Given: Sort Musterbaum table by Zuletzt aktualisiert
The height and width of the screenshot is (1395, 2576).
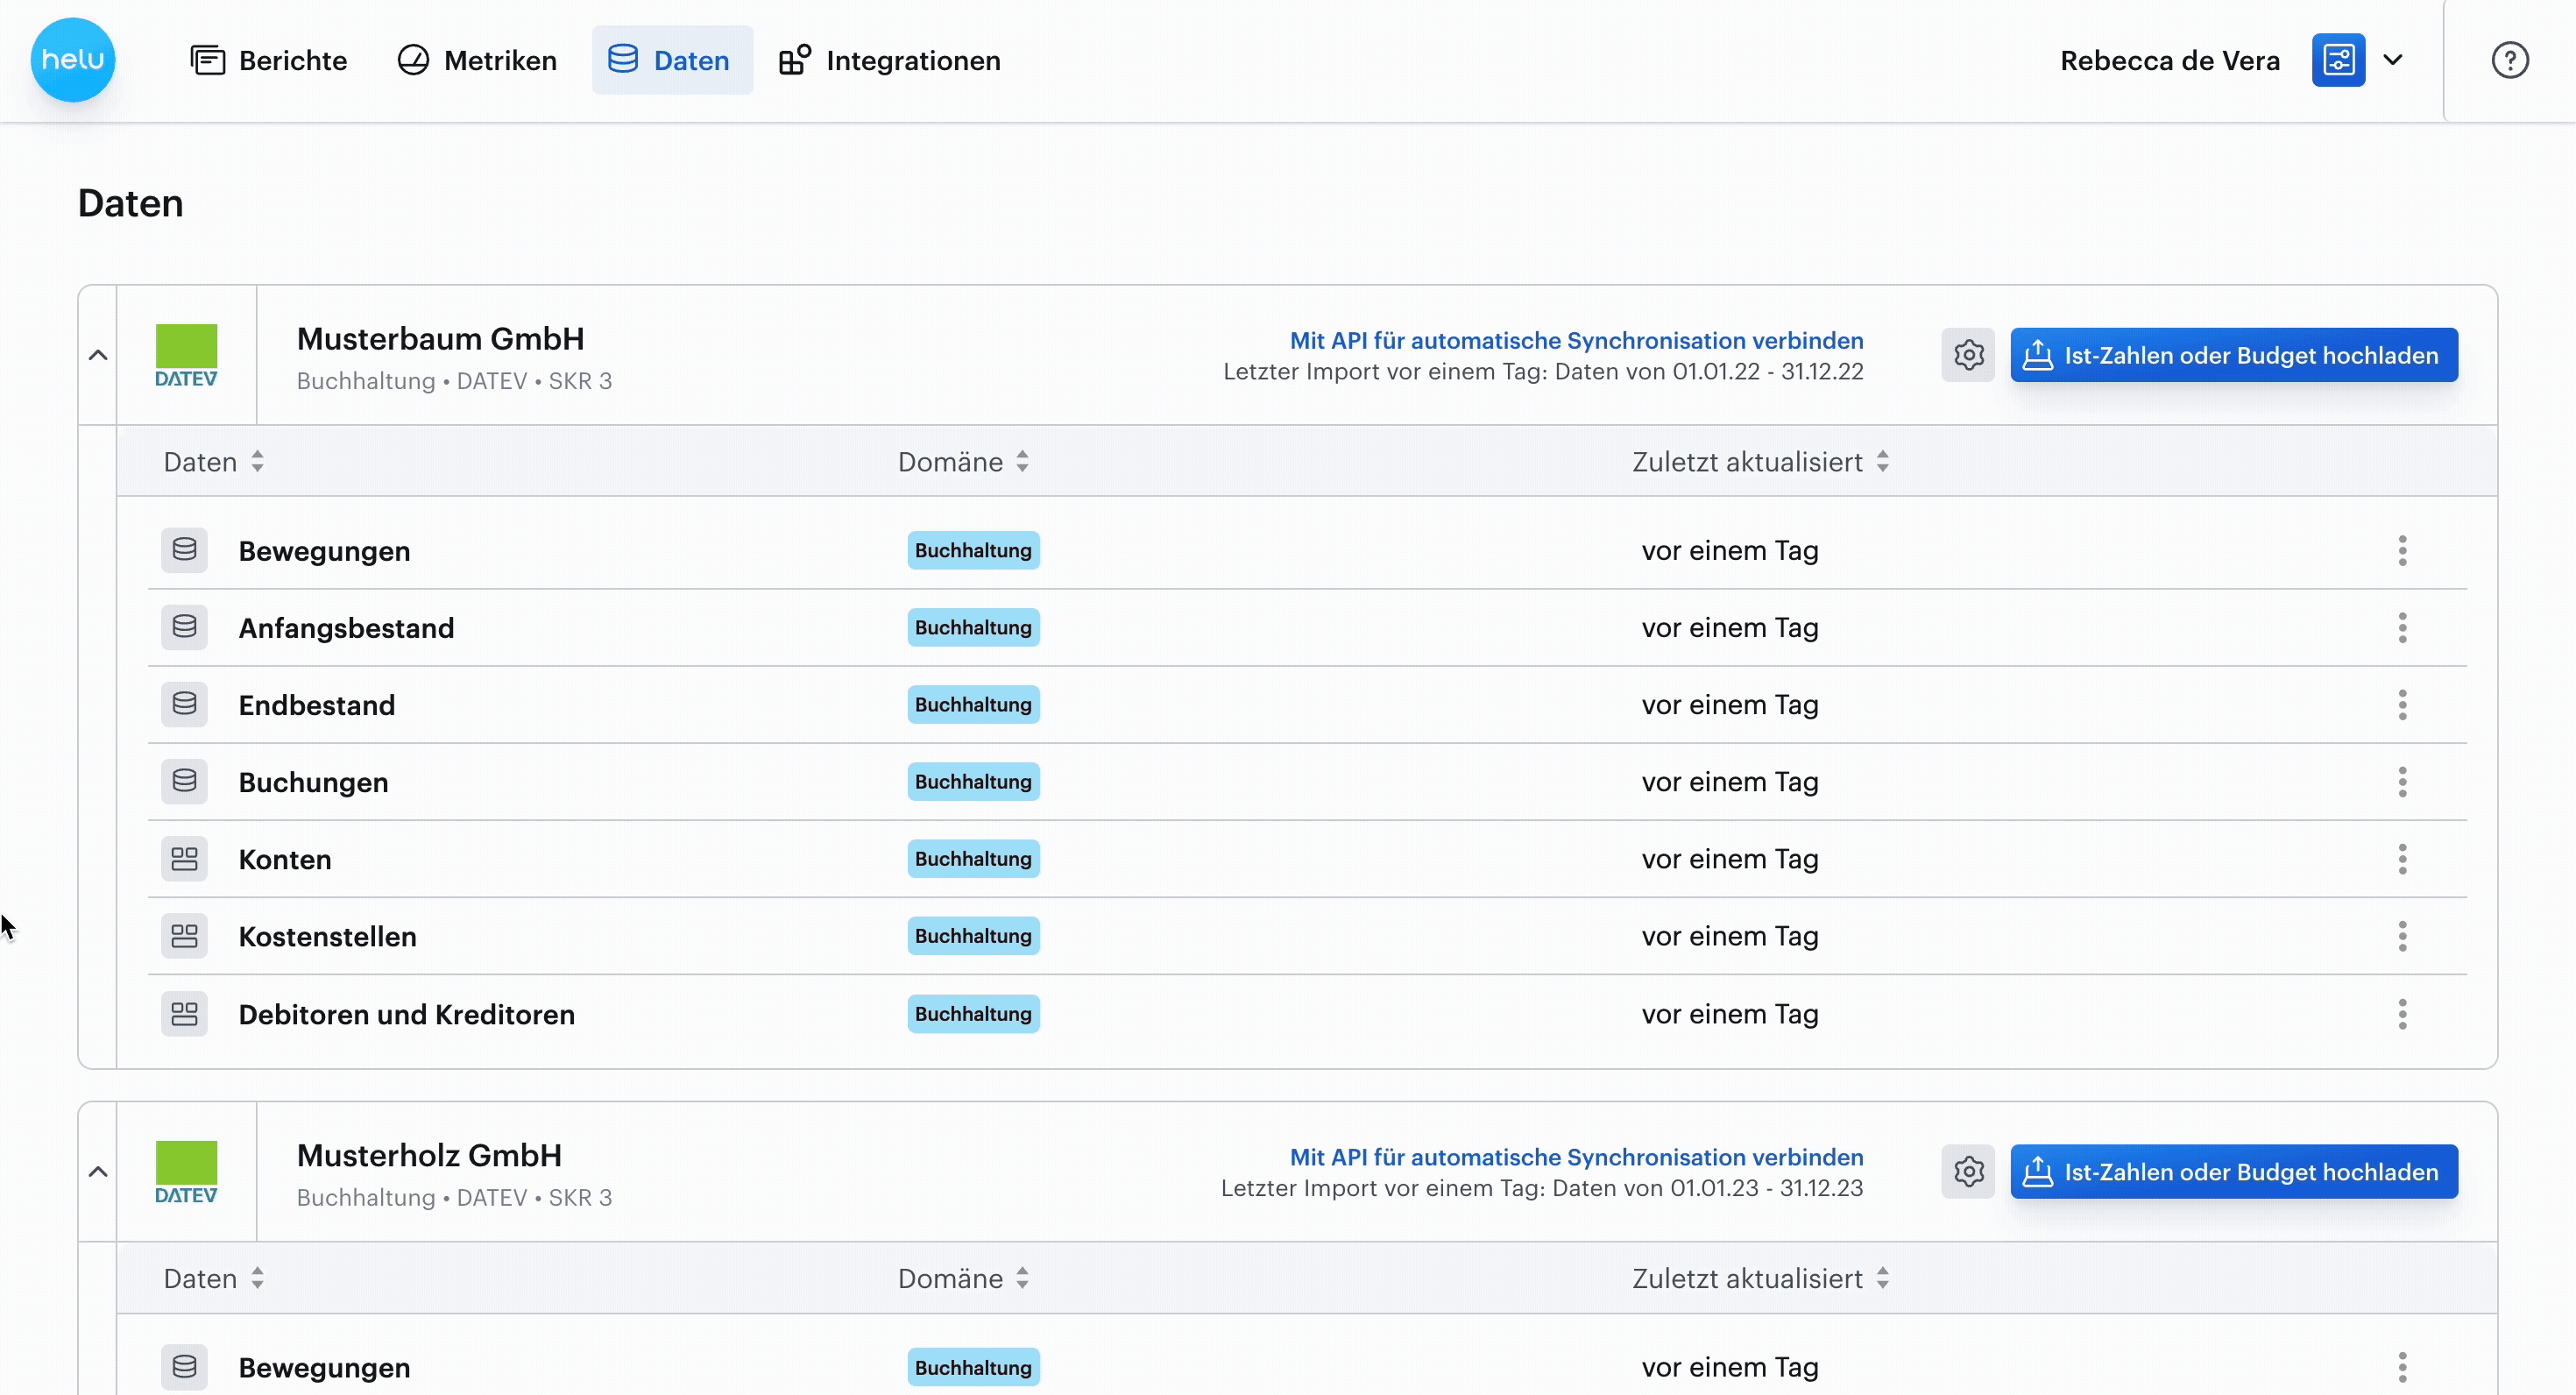Looking at the screenshot, I should (x=1761, y=462).
